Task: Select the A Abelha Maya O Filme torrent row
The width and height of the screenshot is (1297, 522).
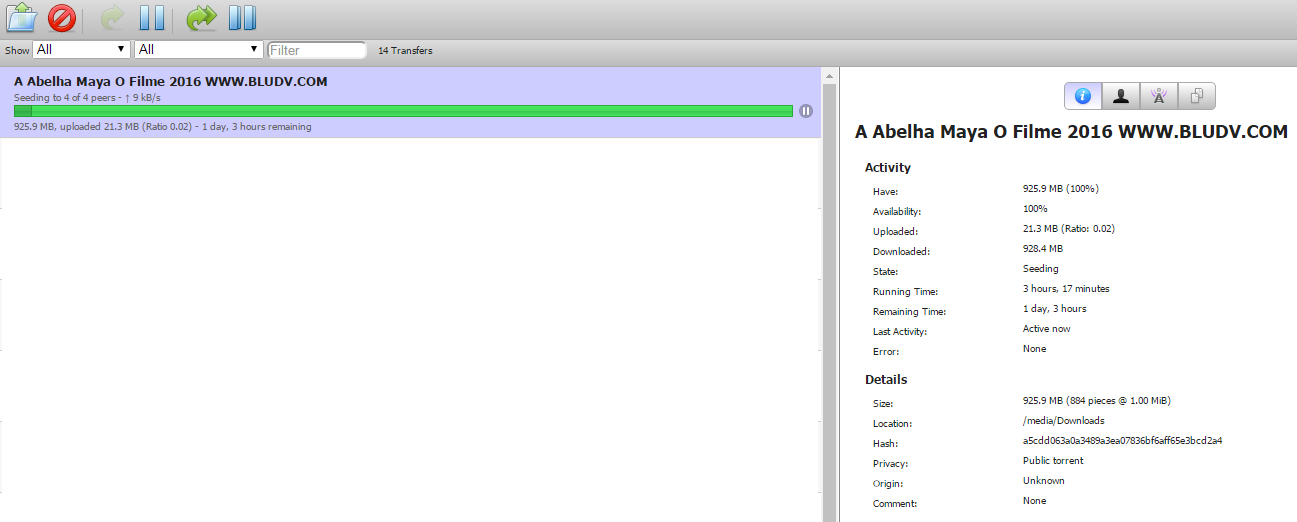Action: point(410,103)
